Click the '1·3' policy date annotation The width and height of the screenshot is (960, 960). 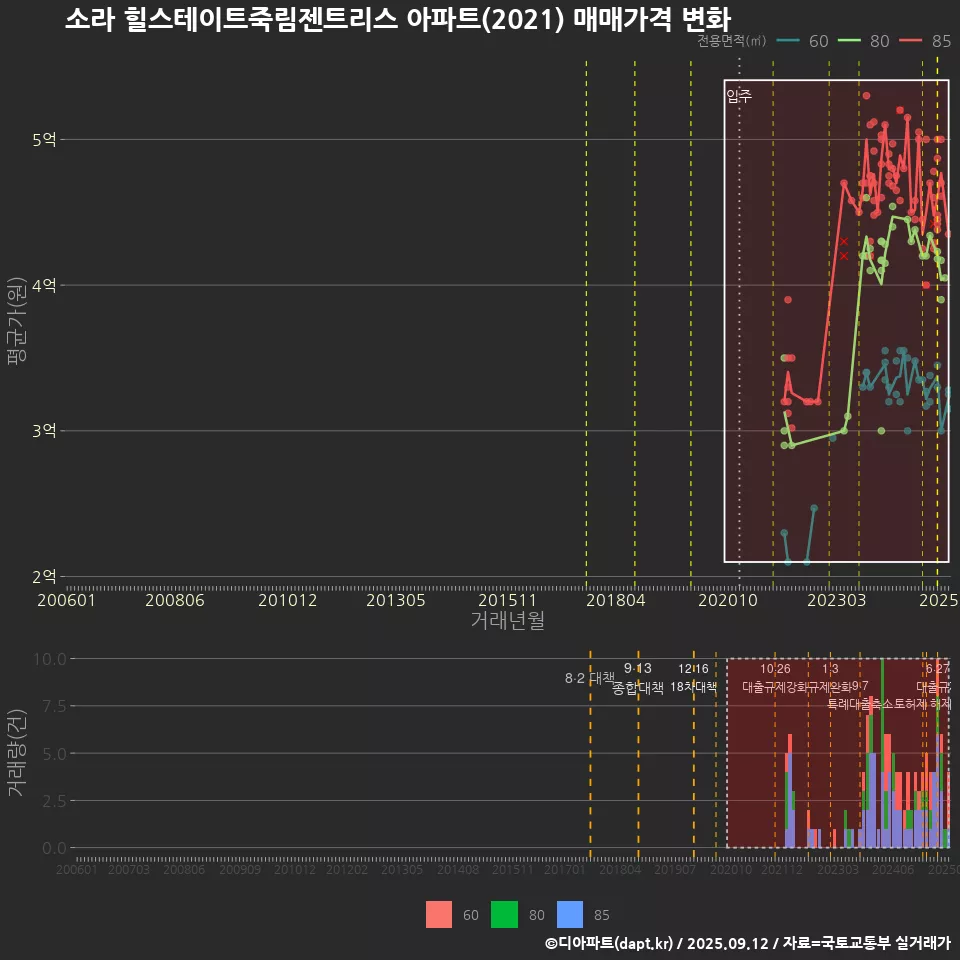click(x=830, y=669)
